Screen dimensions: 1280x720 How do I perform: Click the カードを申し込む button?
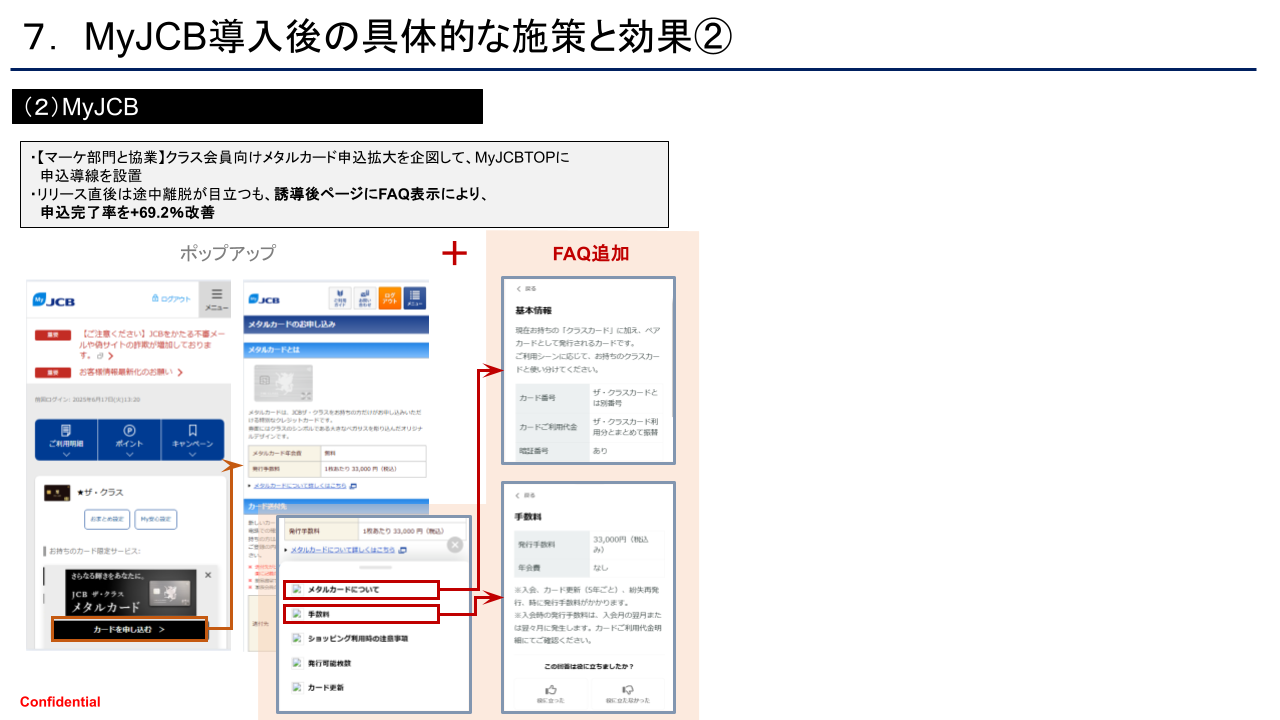tap(129, 630)
